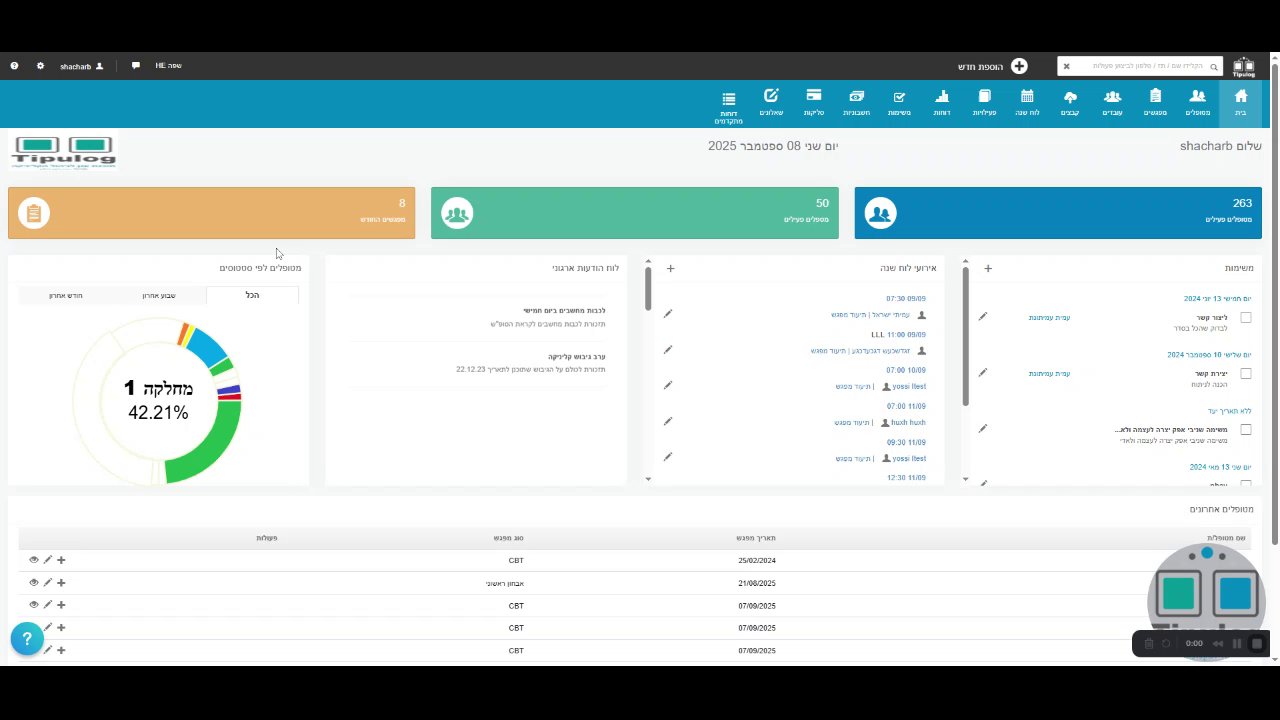
Task: Select the 'חודש אחרון' tab
Action: [x=66, y=295]
